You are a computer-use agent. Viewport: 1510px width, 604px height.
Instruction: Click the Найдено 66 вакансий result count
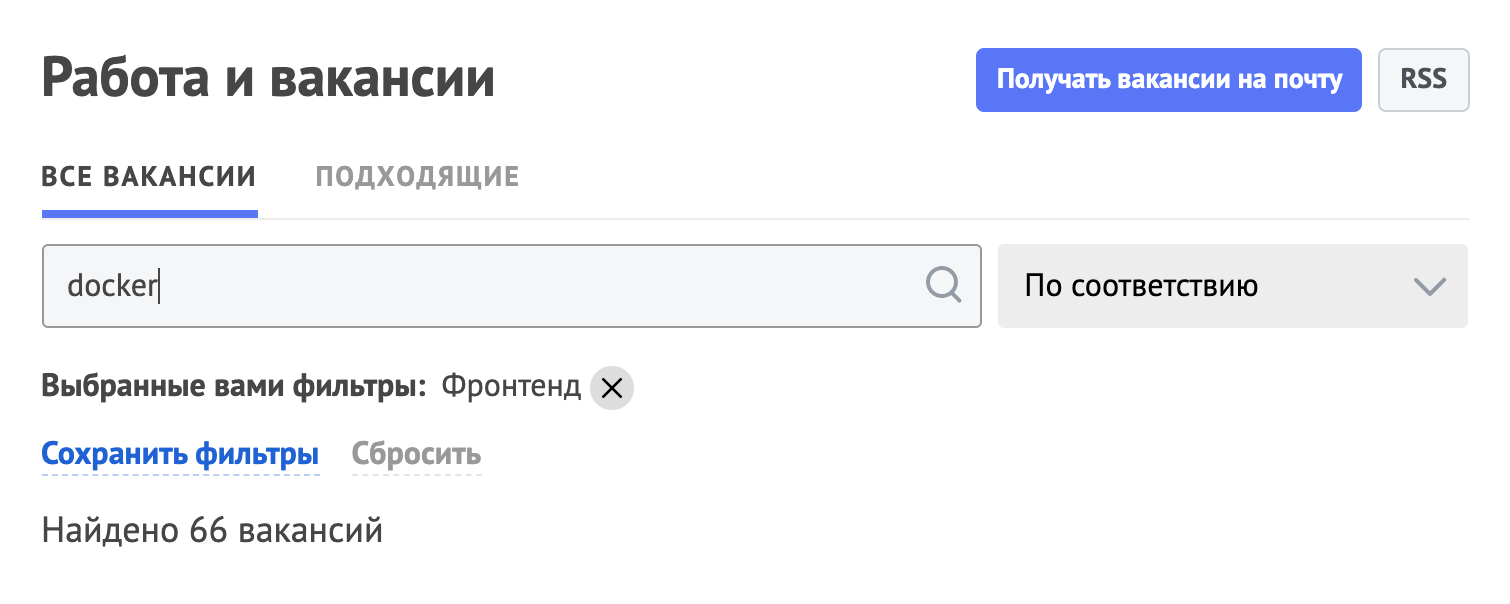click(x=212, y=530)
